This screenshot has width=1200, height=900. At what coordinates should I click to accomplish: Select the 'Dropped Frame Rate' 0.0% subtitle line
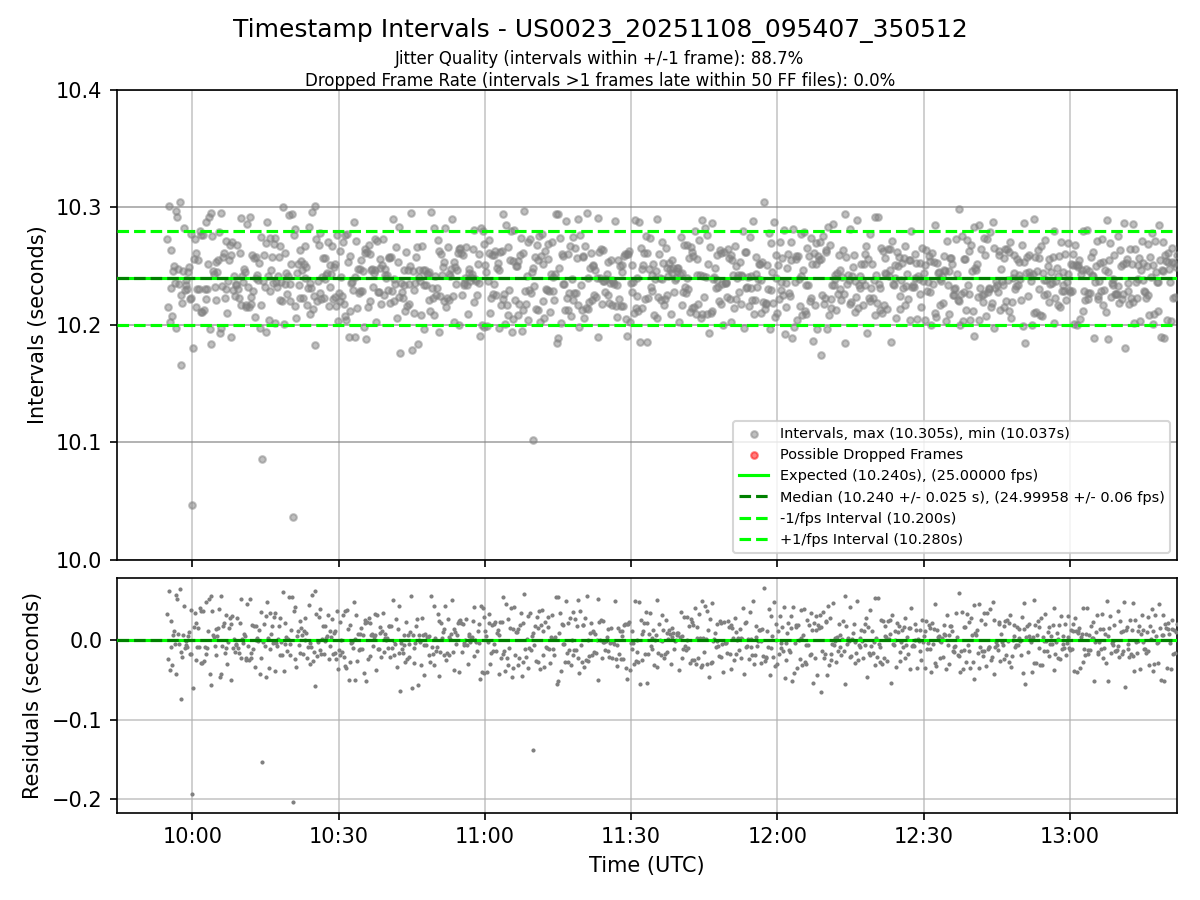(x=600, y=80)
